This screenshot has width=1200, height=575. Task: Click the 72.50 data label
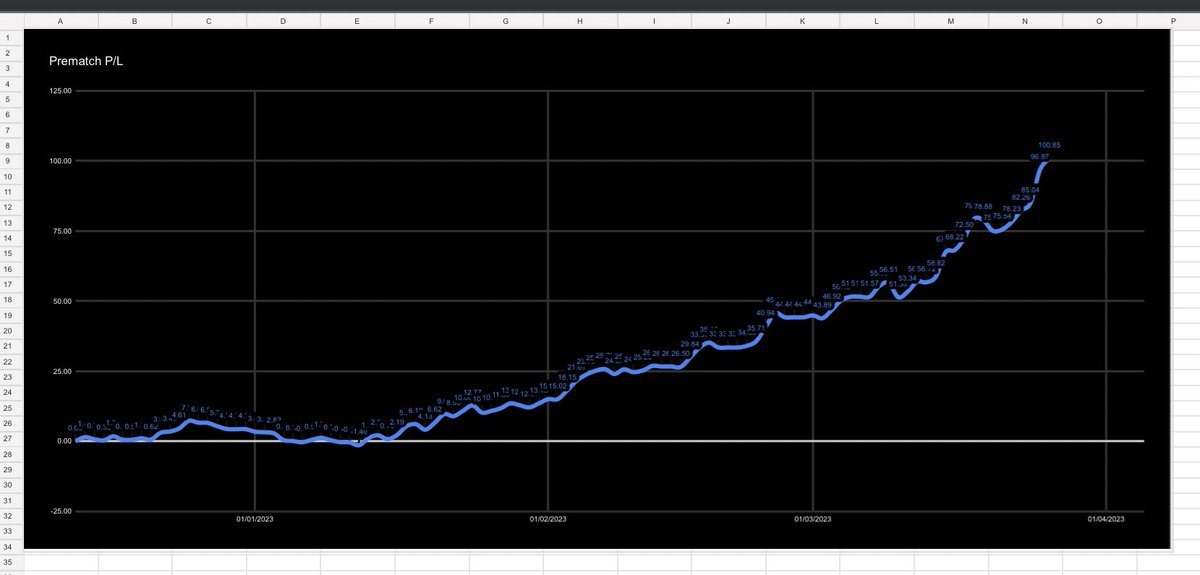click(965, 224)
